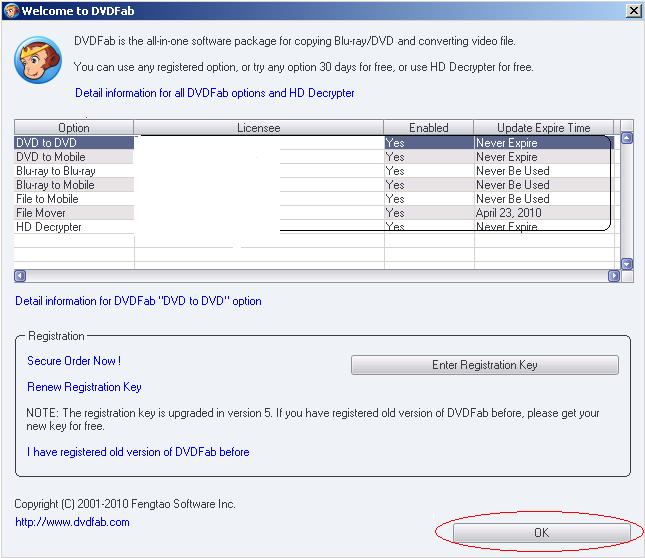
Task: Sort by the Option column header
Action: [x=74, y=128]
